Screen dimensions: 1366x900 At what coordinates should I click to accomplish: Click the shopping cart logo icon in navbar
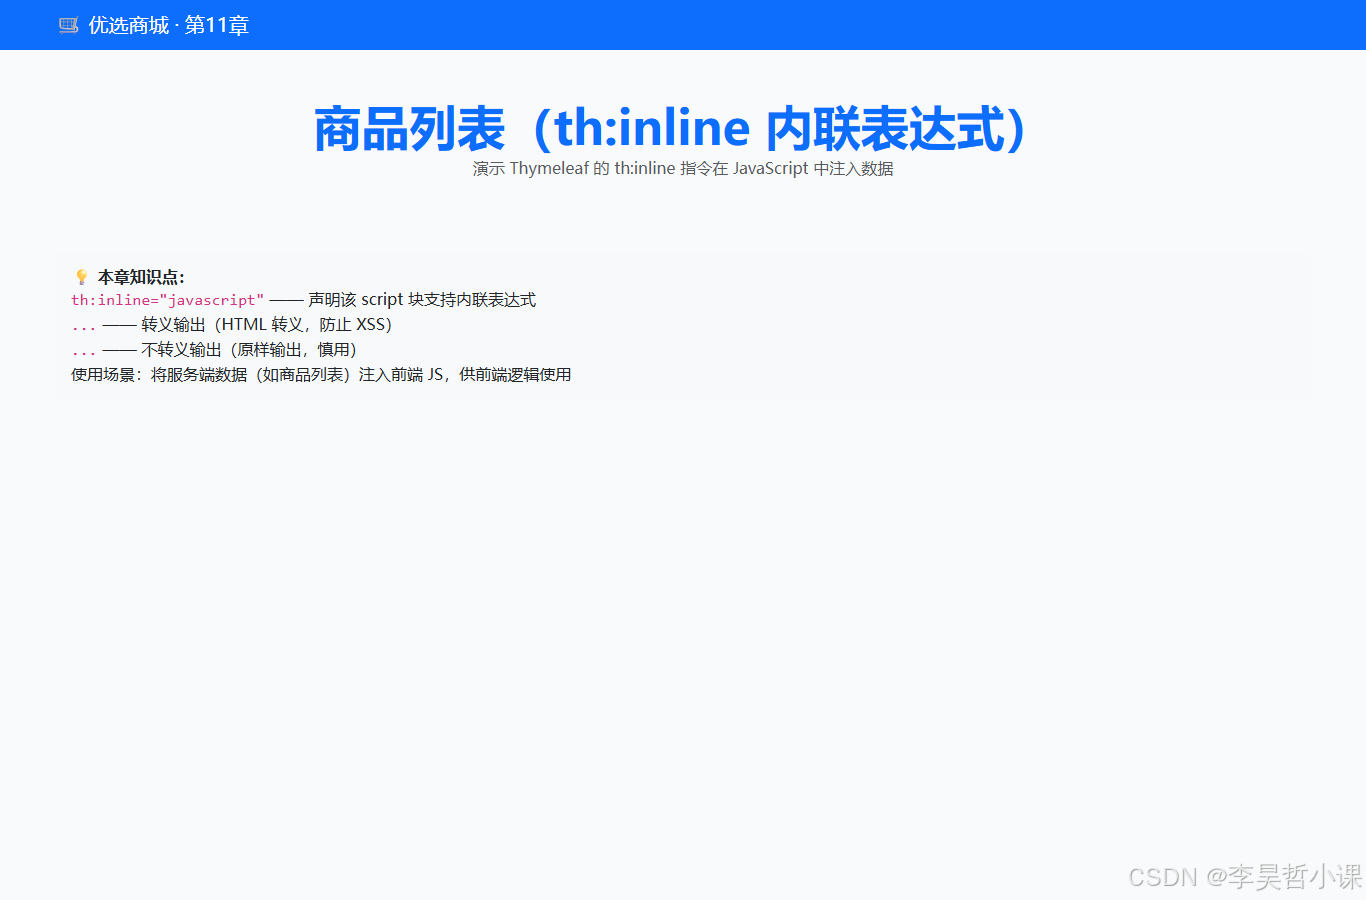(68, 25)
